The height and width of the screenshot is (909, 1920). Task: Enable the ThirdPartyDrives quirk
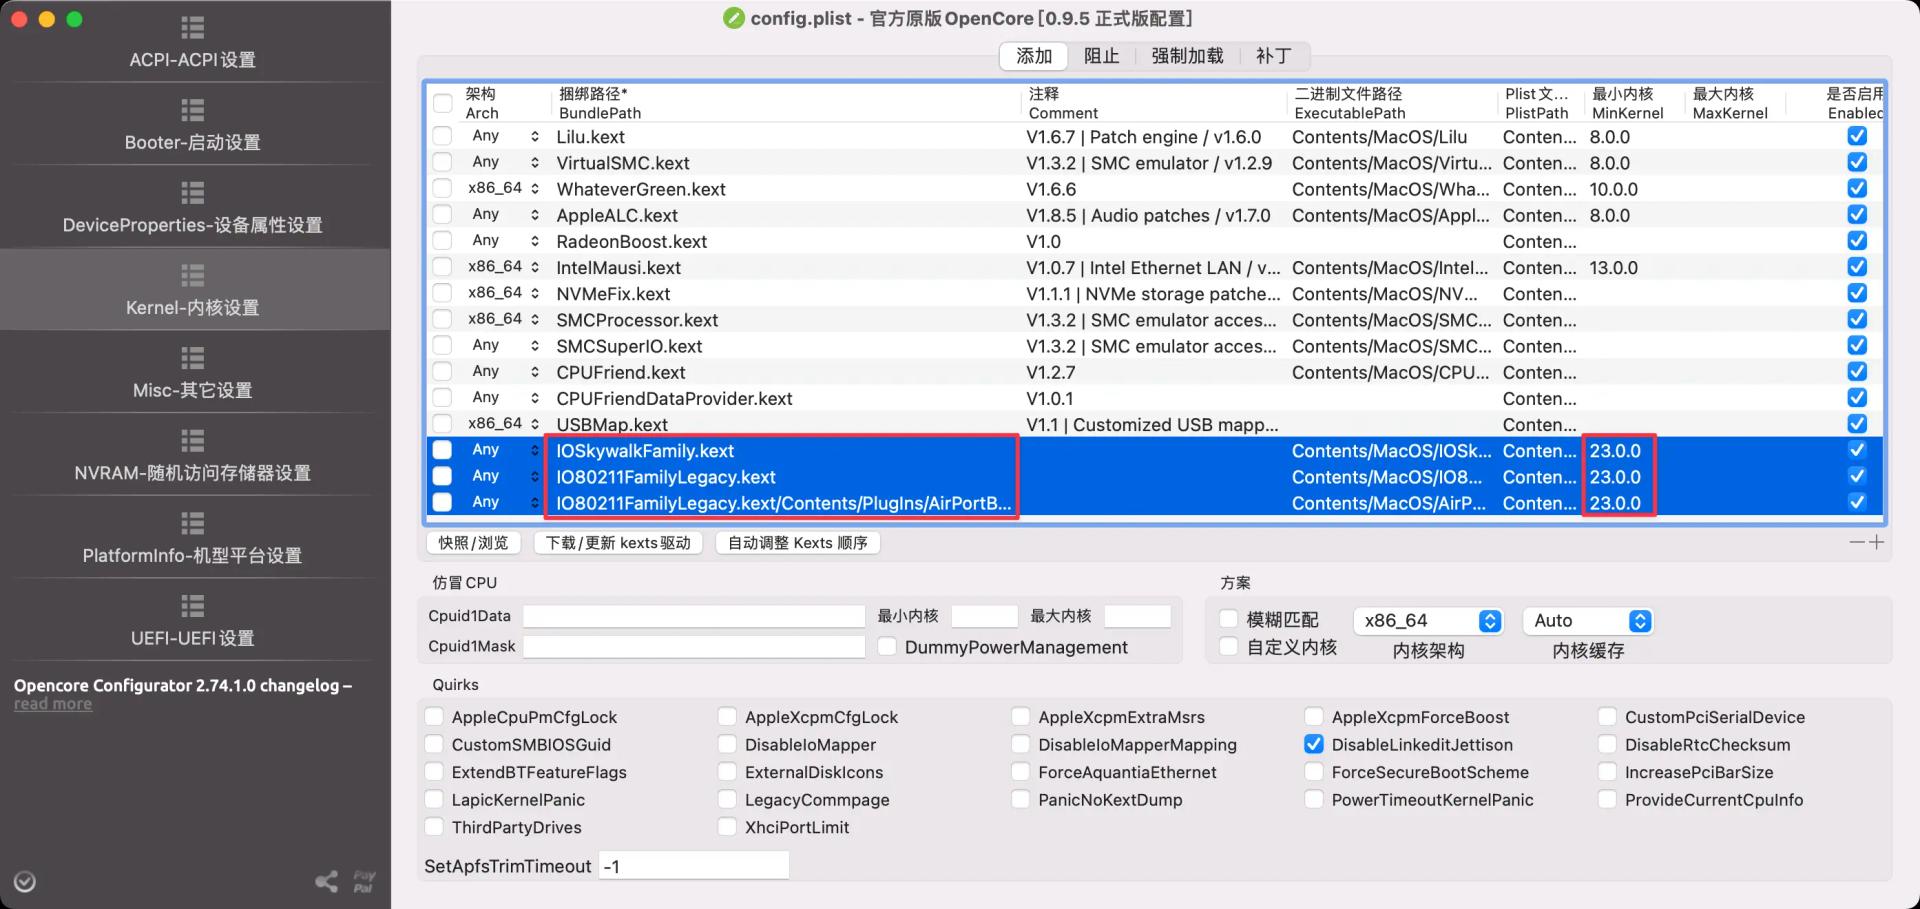coord(434,827)
